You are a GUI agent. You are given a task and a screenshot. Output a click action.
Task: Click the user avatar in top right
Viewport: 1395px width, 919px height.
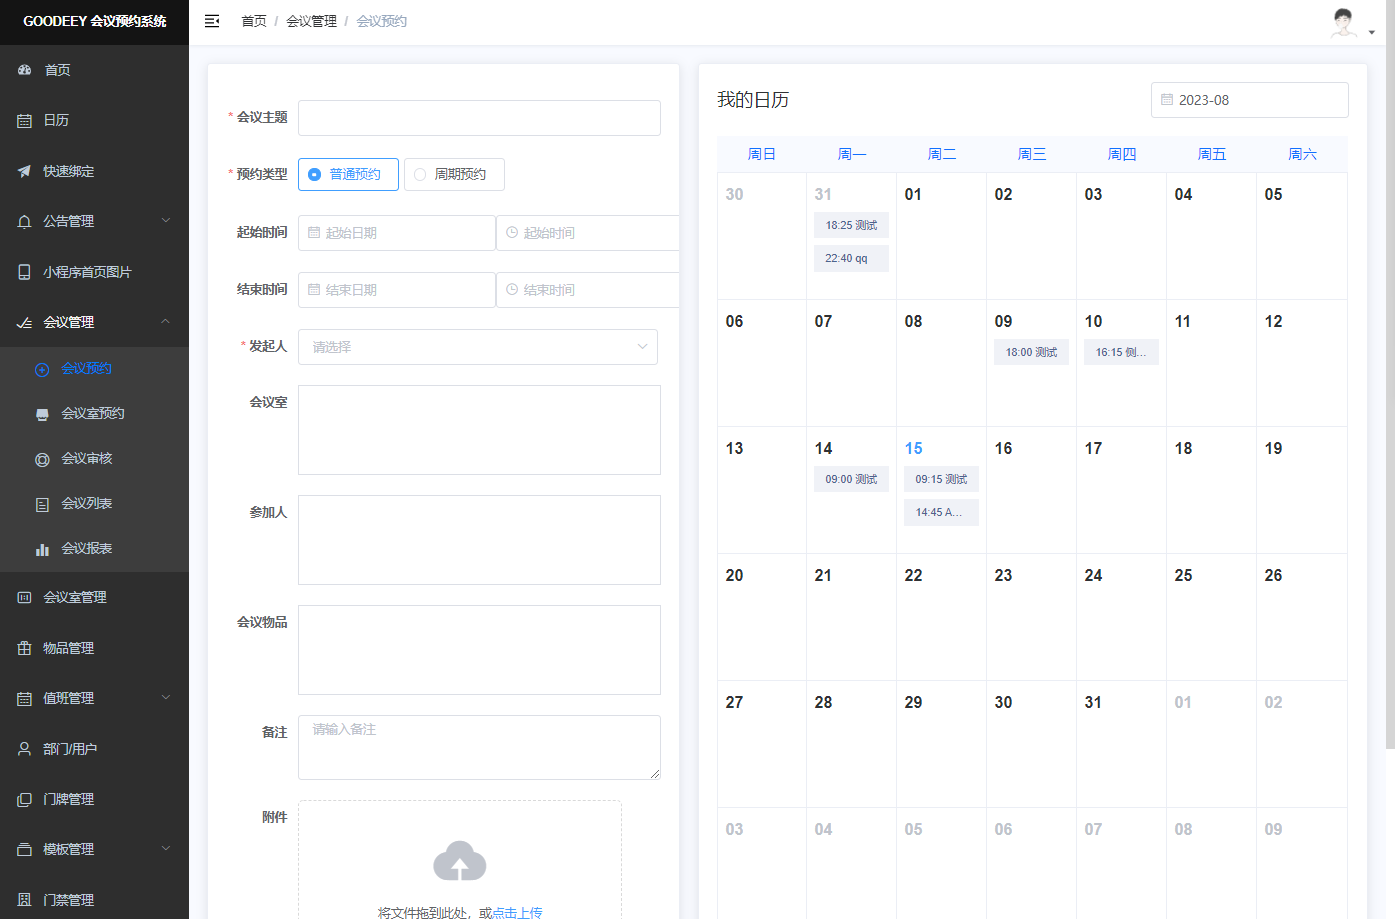(x=1344, y=22)
